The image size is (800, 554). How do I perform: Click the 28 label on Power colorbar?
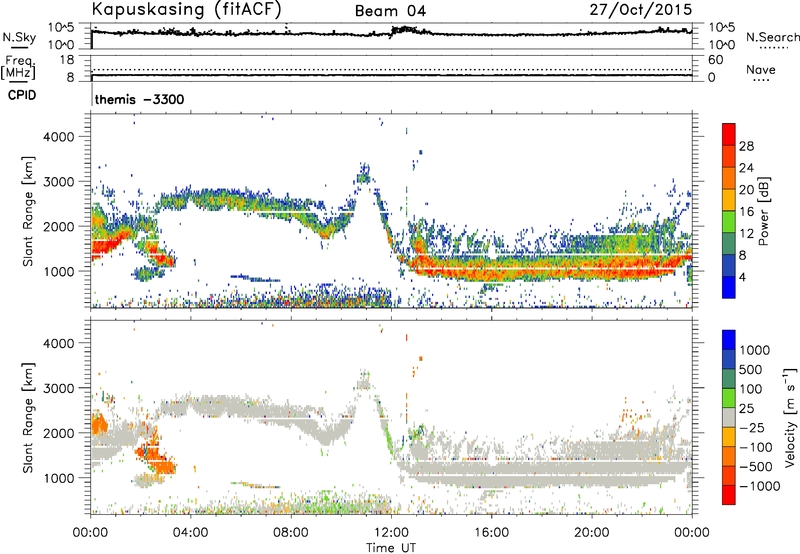tap(746, 146)
